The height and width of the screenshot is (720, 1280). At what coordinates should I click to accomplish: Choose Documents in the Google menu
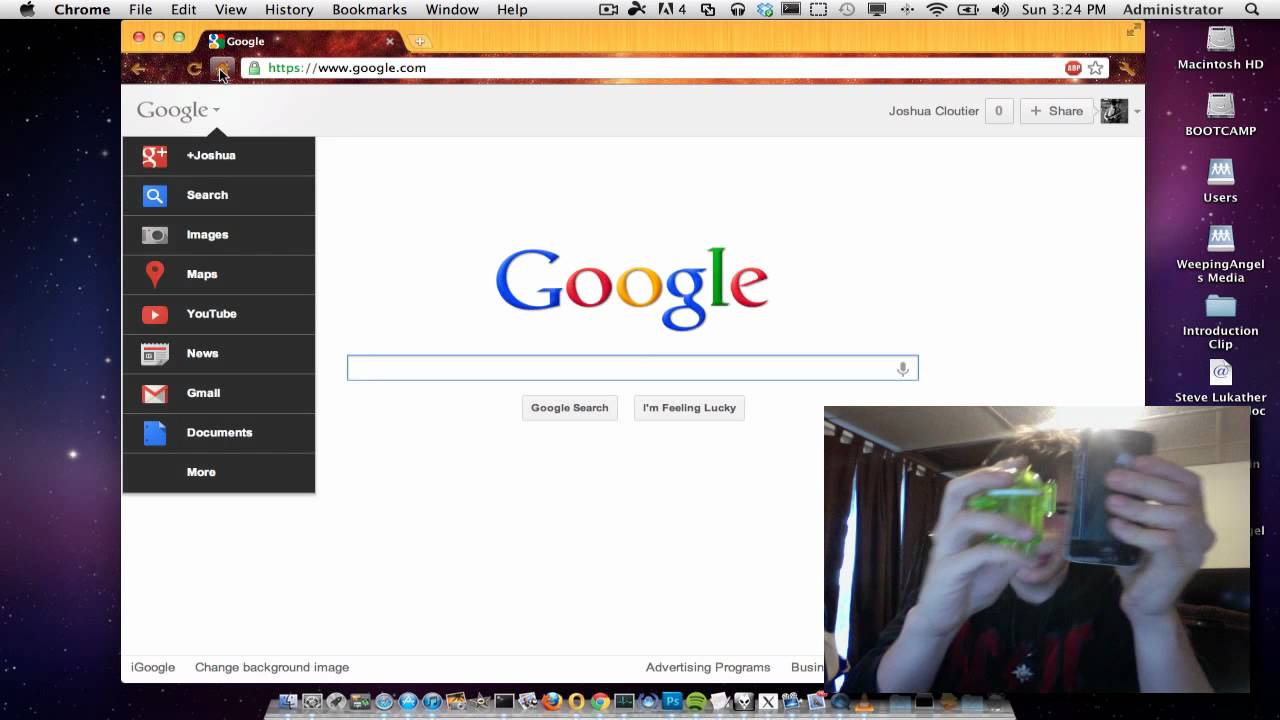click(x=218, y=433)
